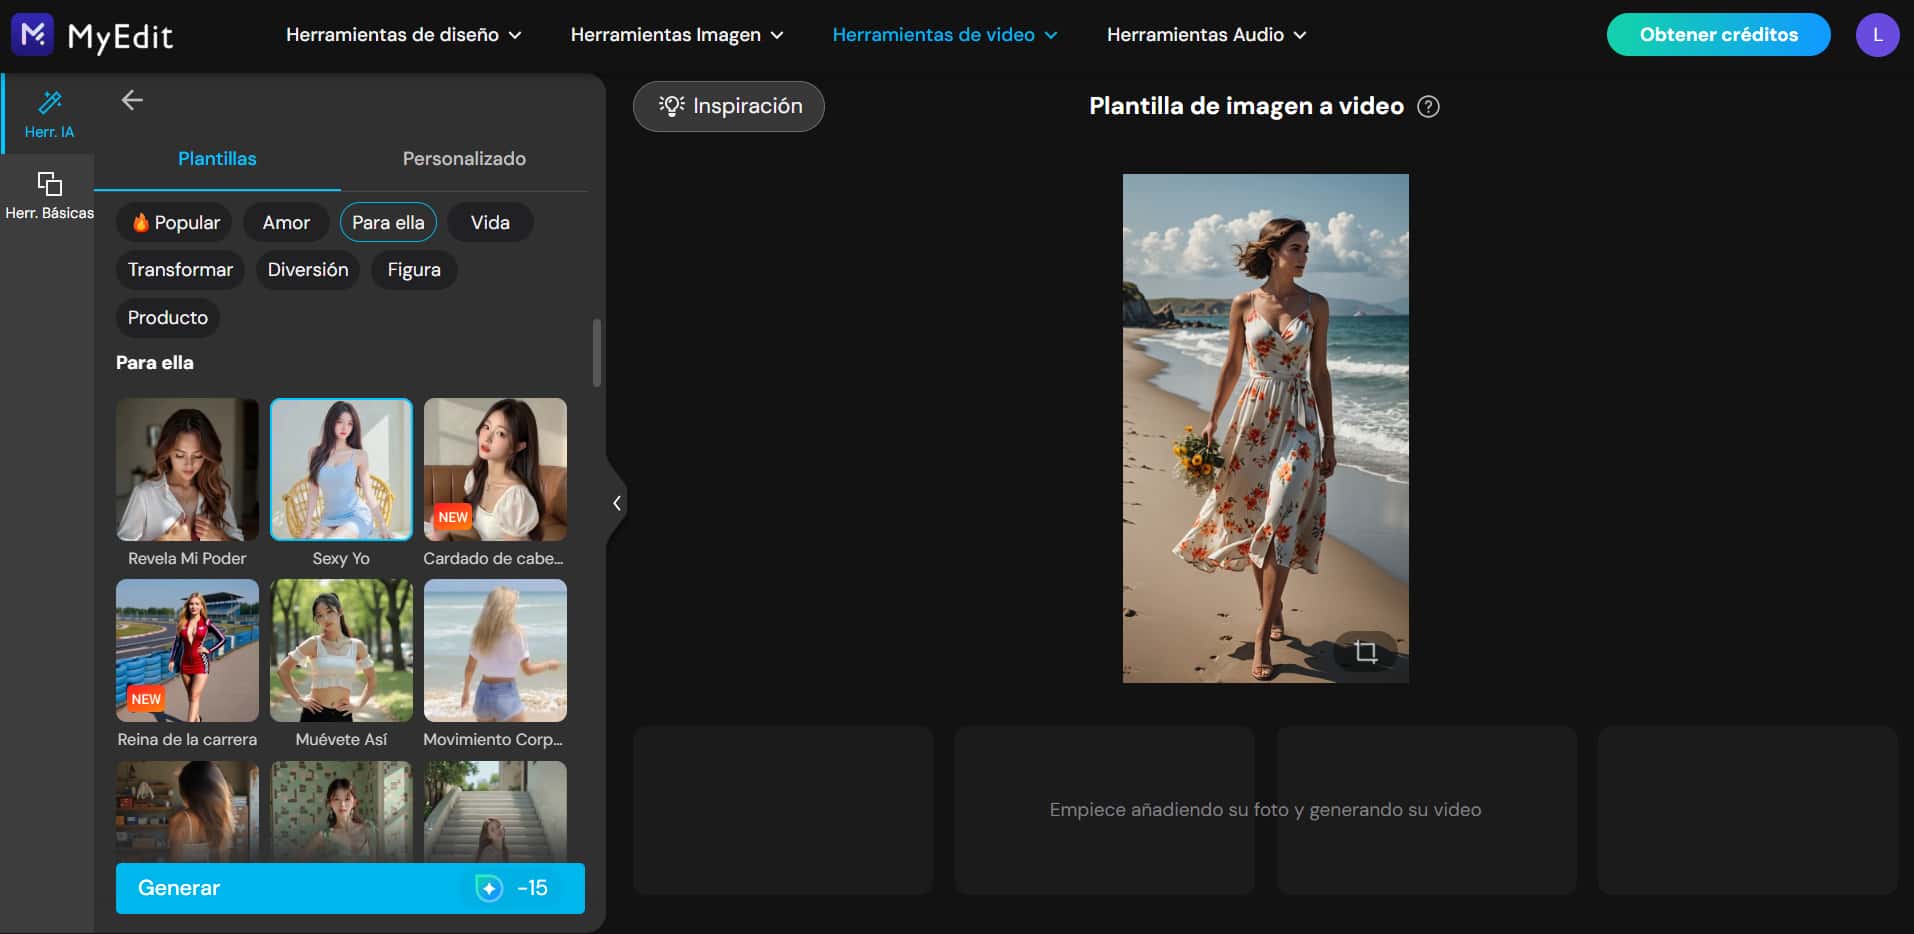Select the Reina de la carrera template
Viewport: 1914px width, 934px height.
(187, 650)
